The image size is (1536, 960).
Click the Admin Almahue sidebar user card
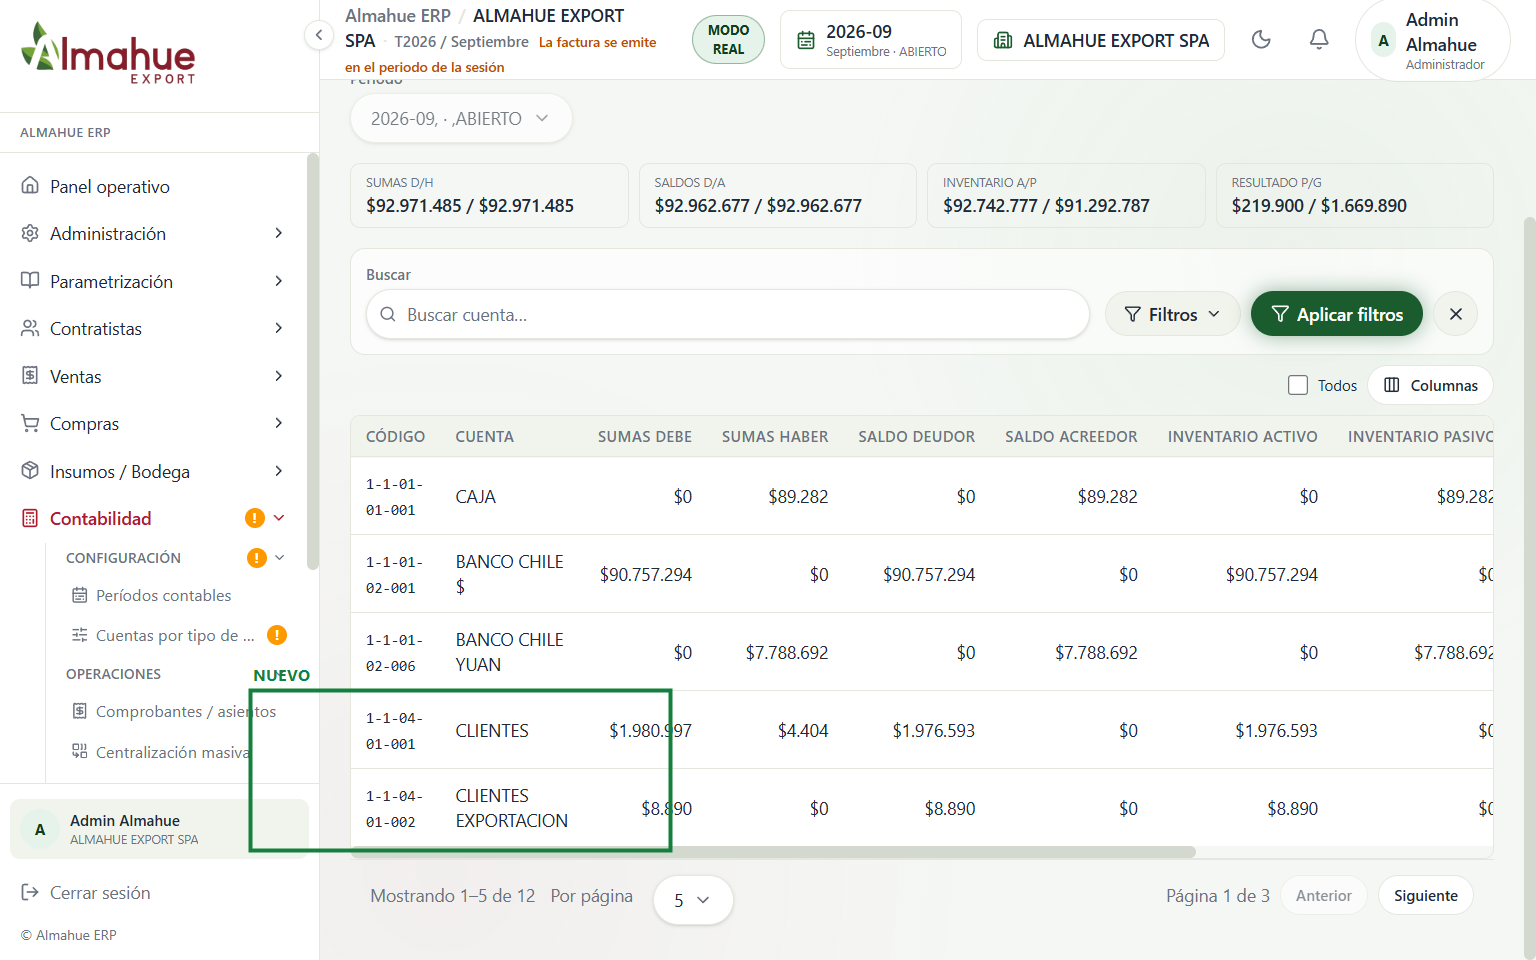click(160, 829)
